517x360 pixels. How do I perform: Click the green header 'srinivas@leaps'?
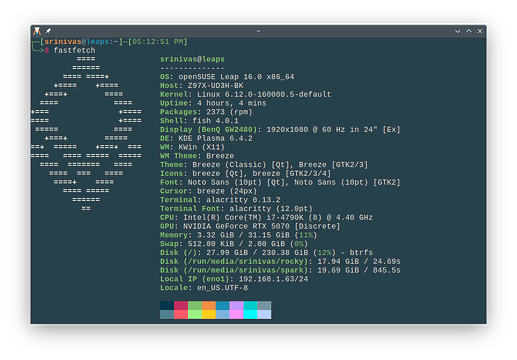click(192, 59)
